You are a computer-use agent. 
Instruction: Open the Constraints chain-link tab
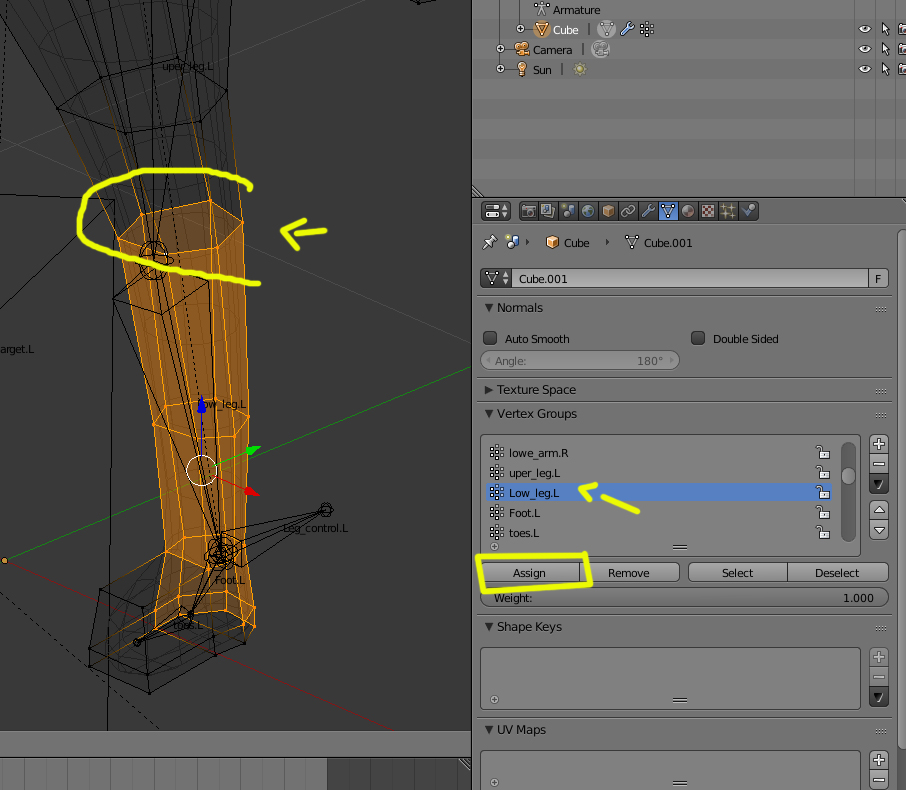[628, 211]
